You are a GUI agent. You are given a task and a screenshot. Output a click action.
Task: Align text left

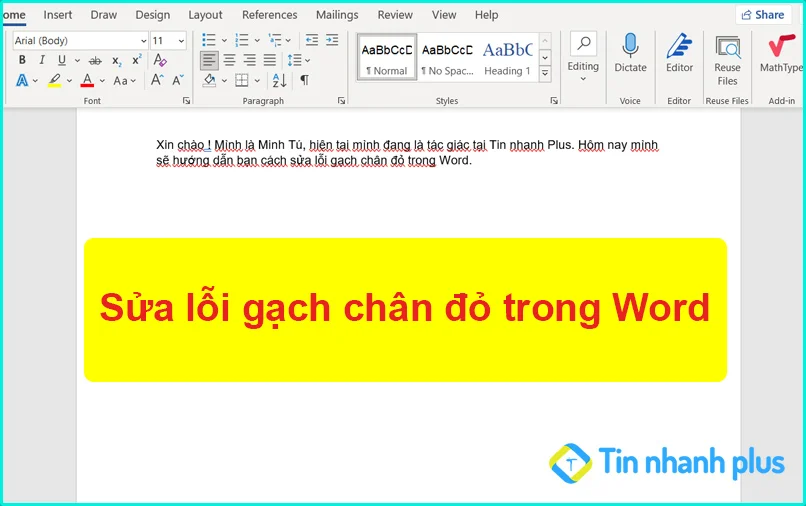click(209, 61)
